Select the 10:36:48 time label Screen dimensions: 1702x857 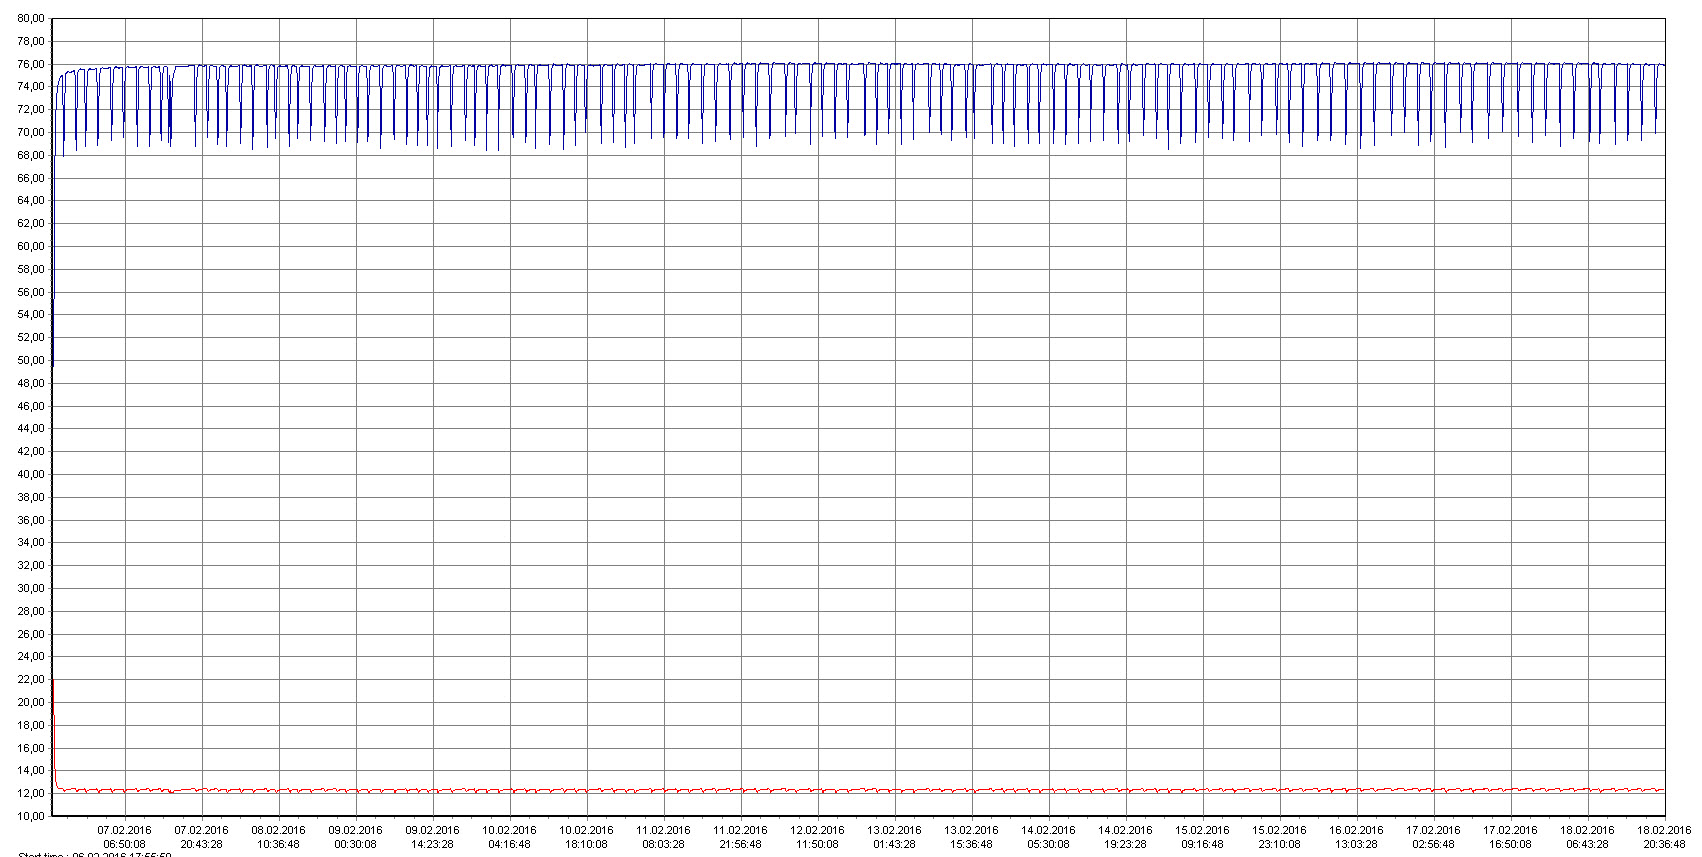[x=278, y=844]
